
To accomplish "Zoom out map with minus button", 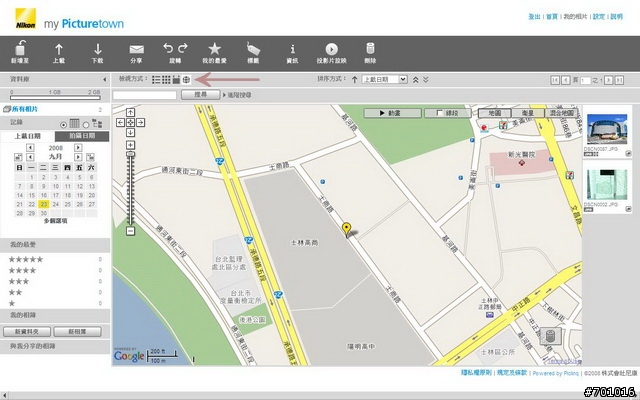I will click(x=130, y=231).
